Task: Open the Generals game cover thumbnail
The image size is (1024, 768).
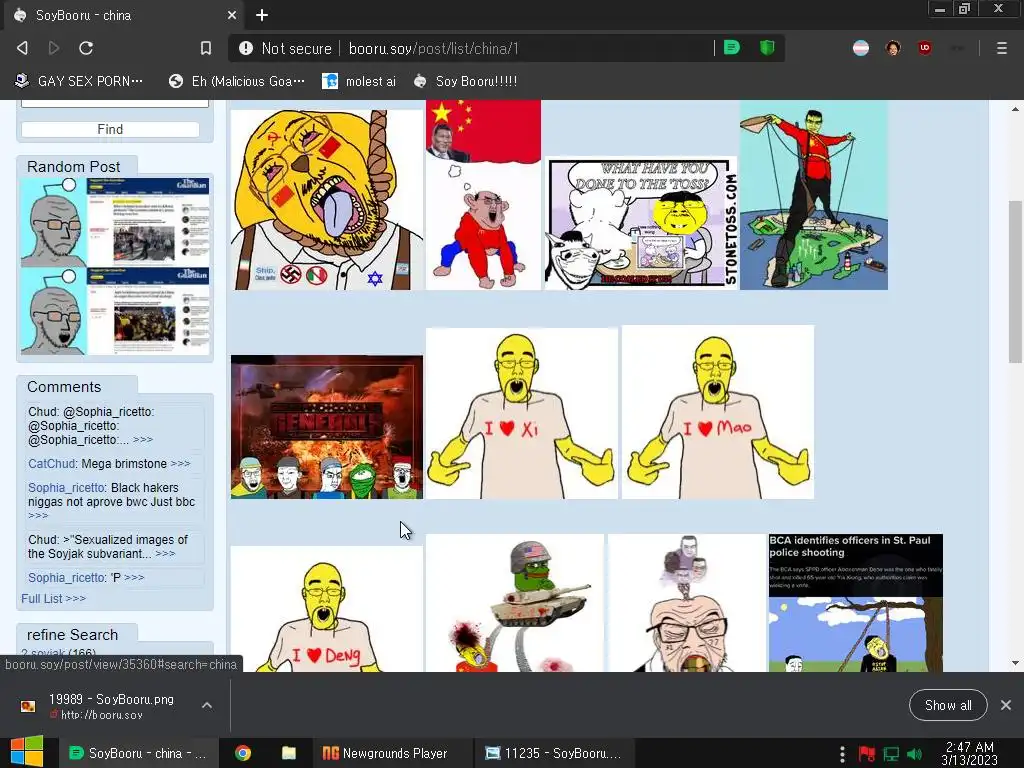Action: tap(327, 427)
